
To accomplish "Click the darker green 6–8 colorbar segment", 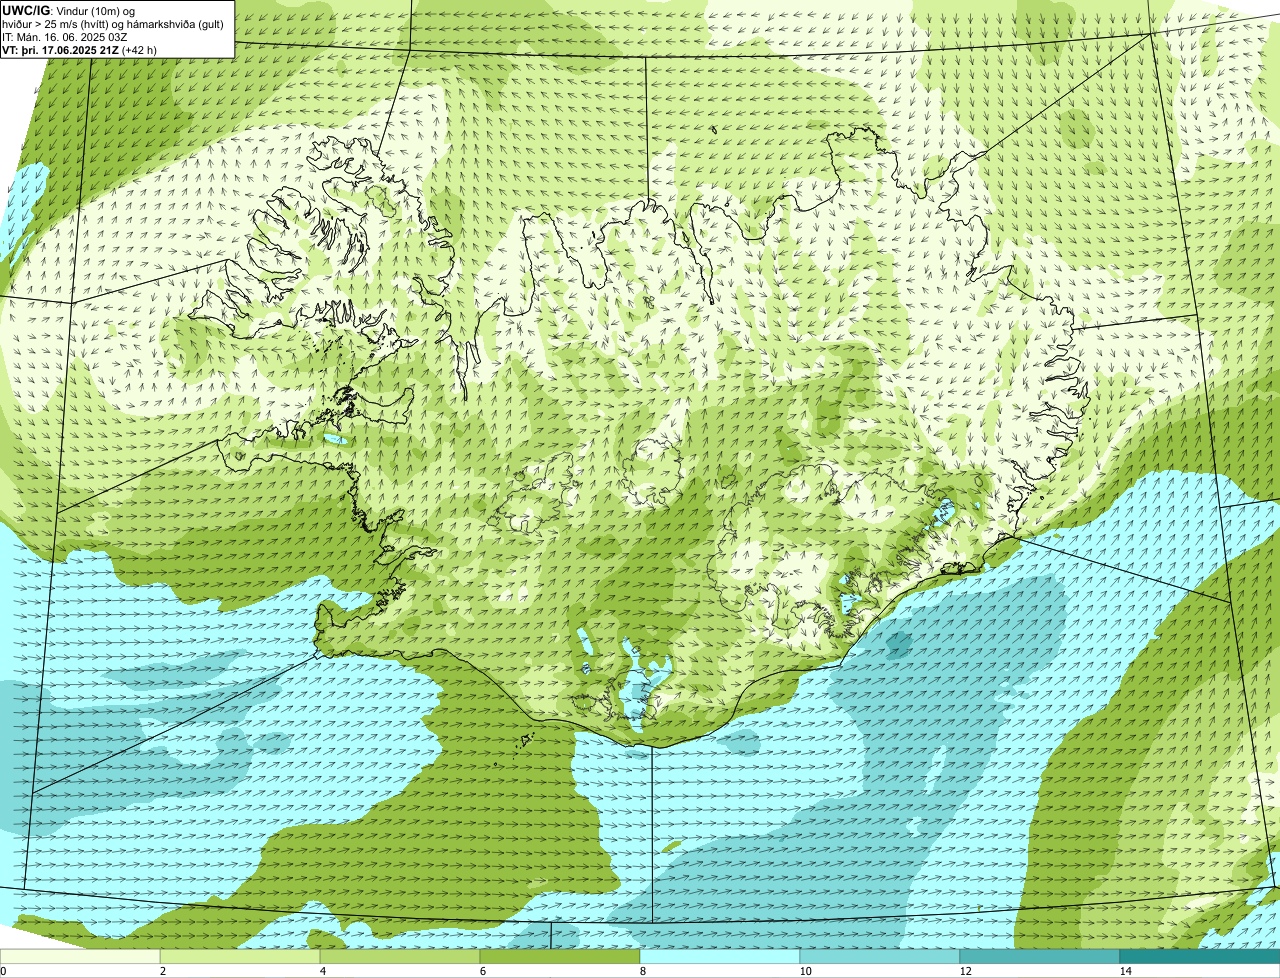I will click(560, 956).
